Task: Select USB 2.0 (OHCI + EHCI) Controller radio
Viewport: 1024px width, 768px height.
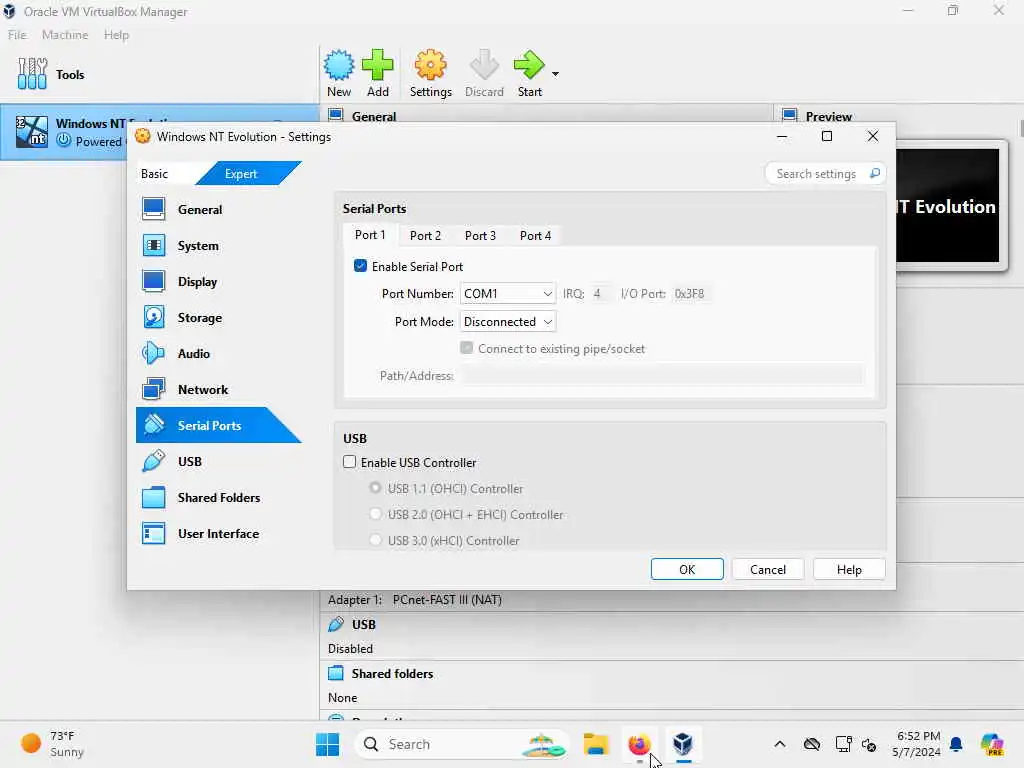Action: [376, 514]
